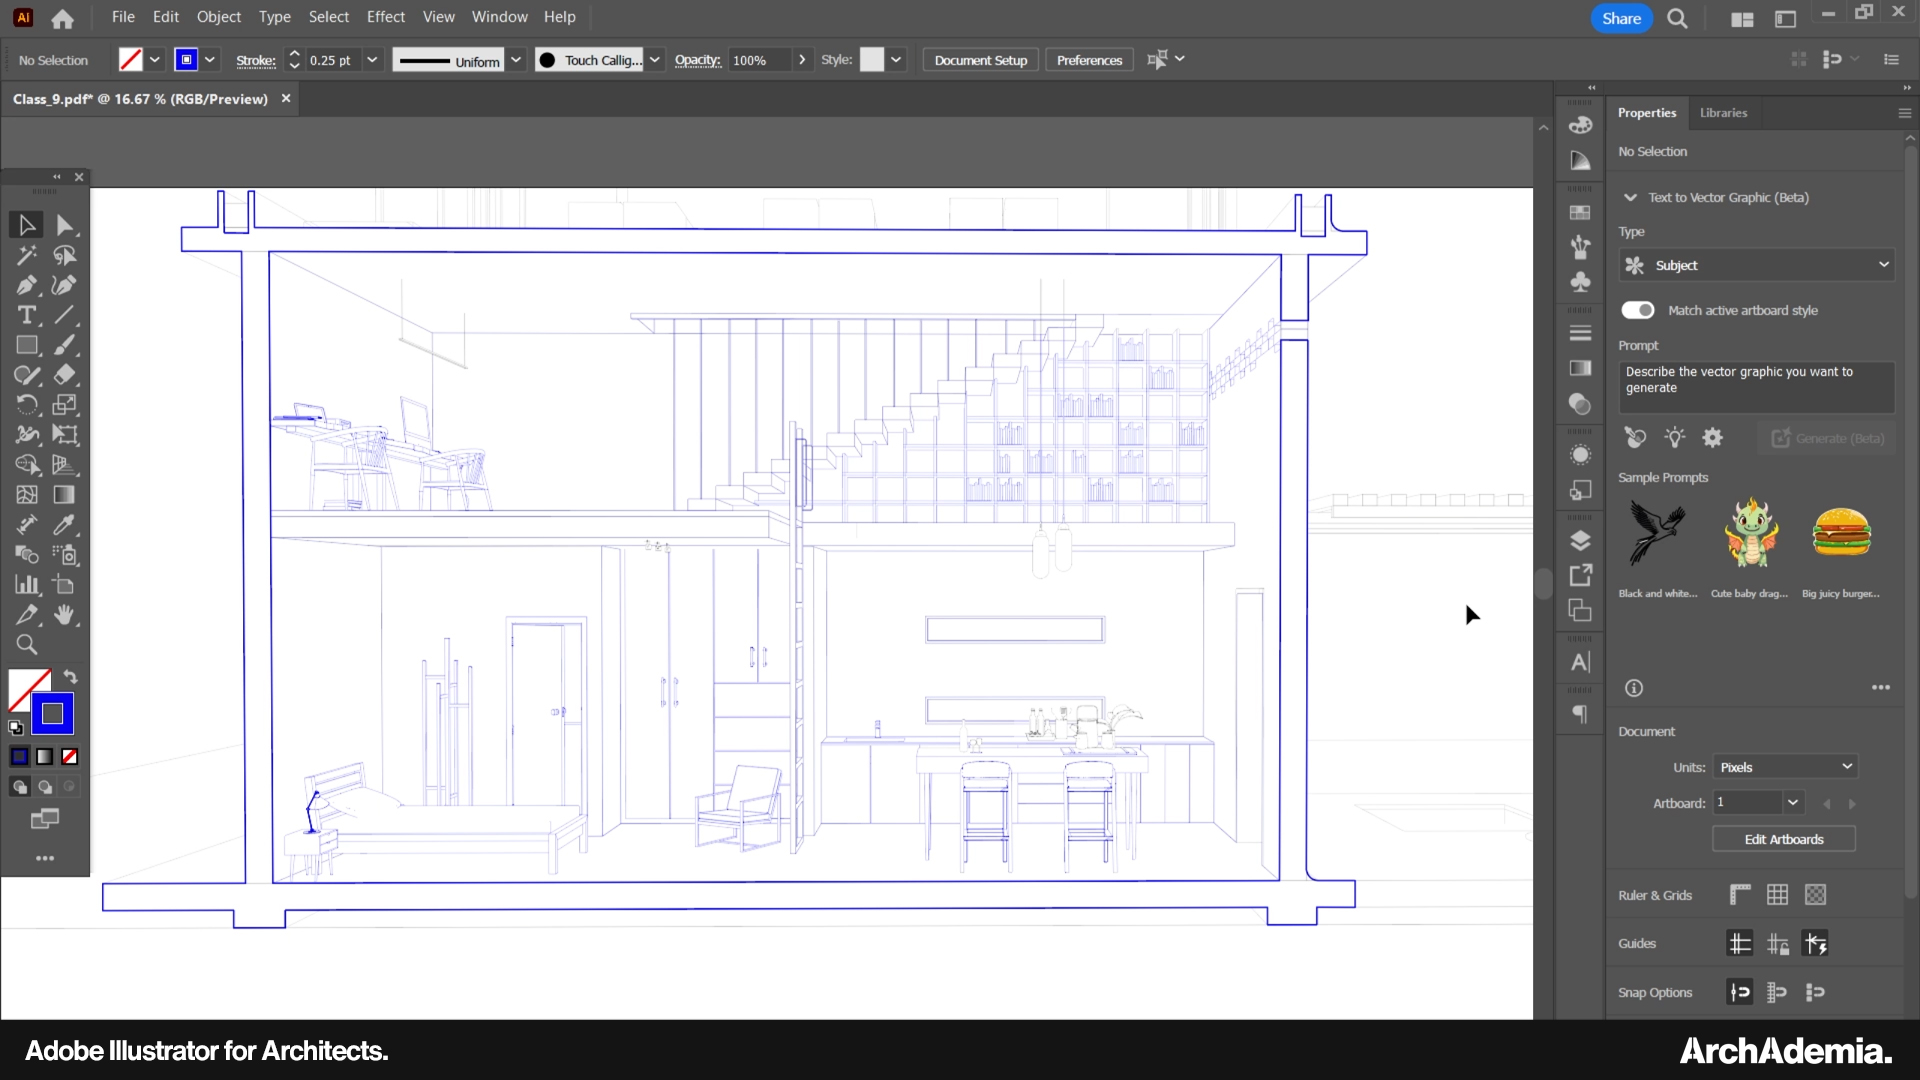Select the Pen tool
Screen dimensions: 1920x1080
(27, 285)
